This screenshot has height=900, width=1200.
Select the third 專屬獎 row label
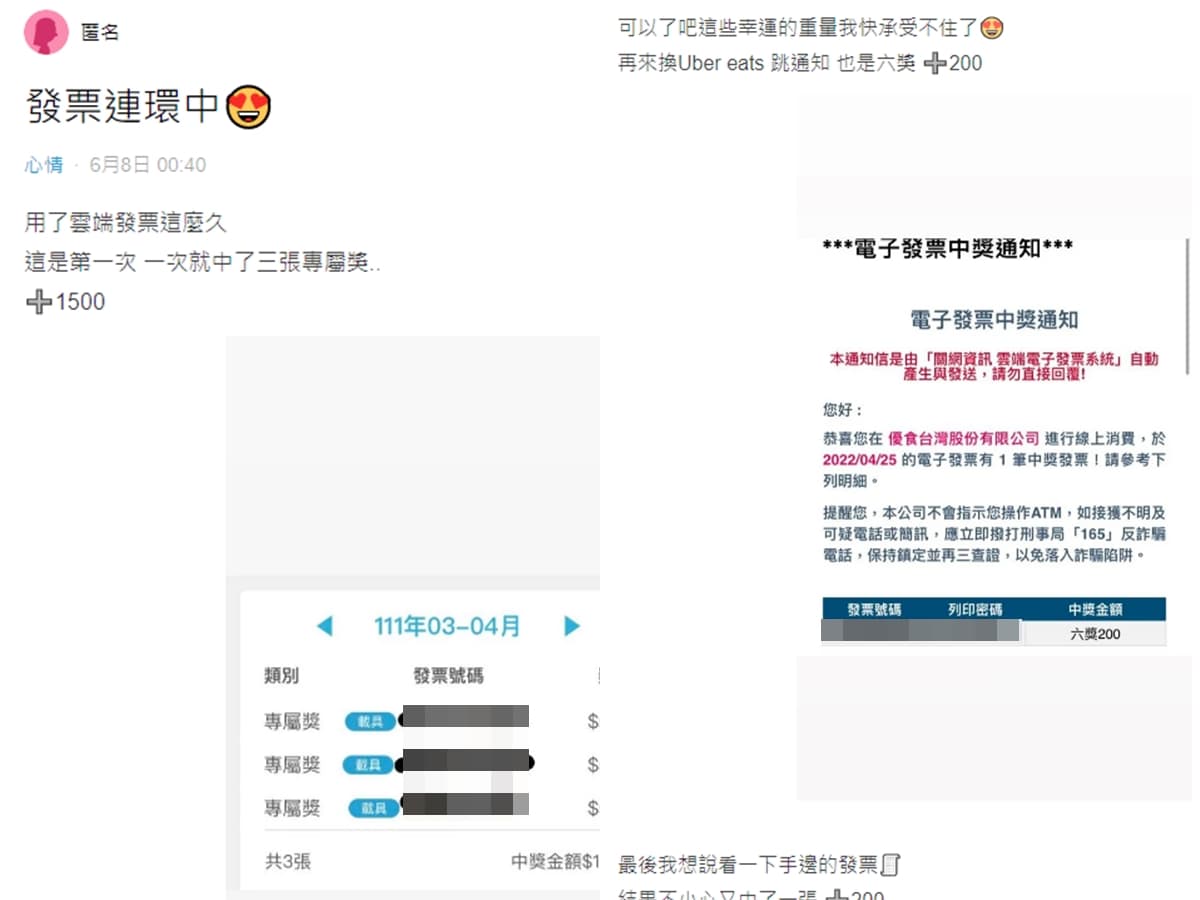pyautogui.click(x=292, y=808)
